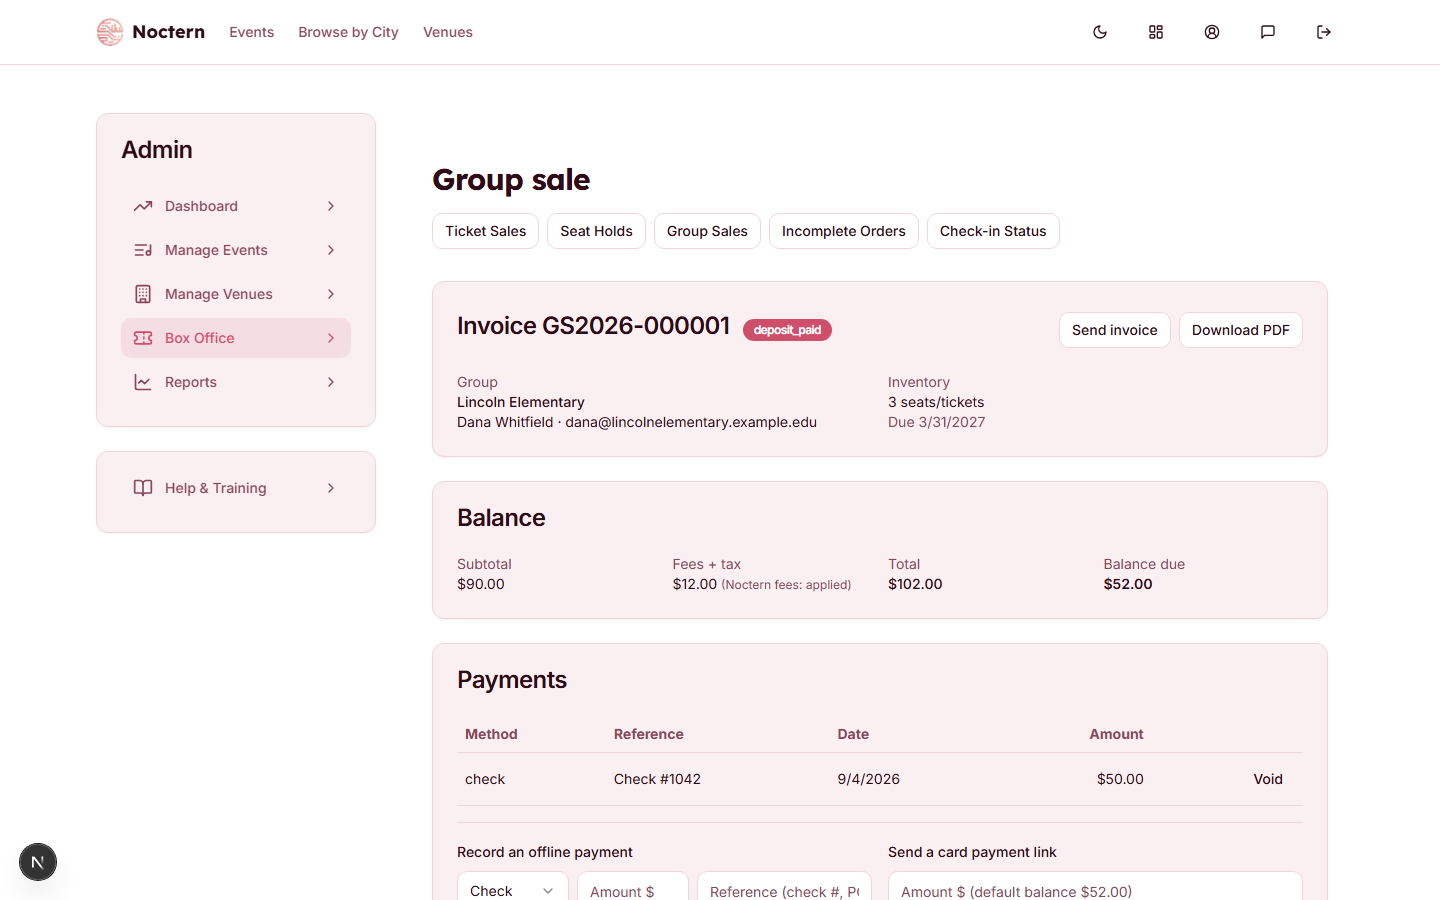Click the Noctern brand name link
The height and width of the screenshot is (900, 1440).
[x=168, y=32]
